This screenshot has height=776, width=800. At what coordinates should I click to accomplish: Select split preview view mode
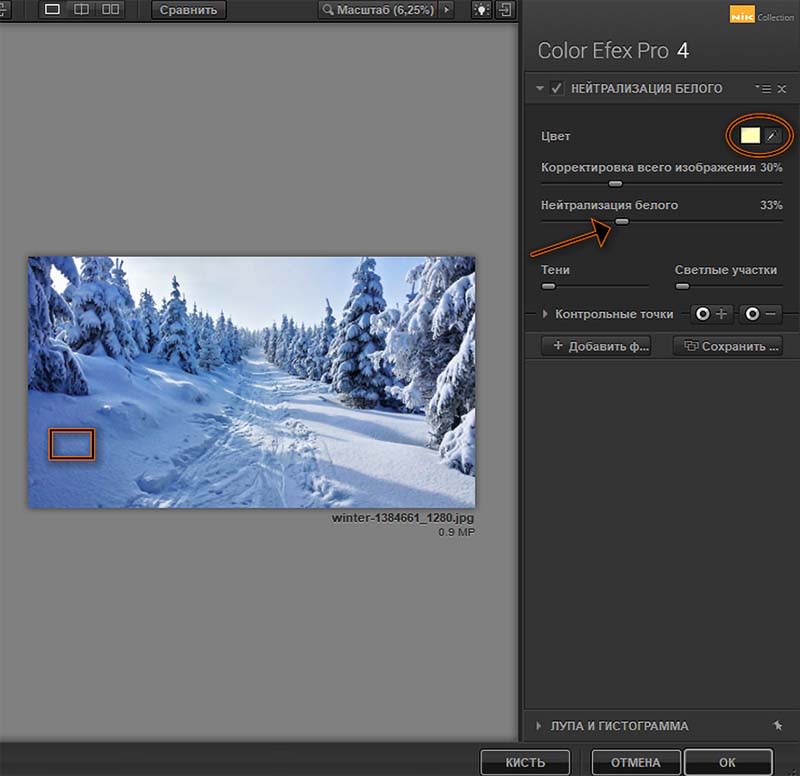click(x=81, y=9)
